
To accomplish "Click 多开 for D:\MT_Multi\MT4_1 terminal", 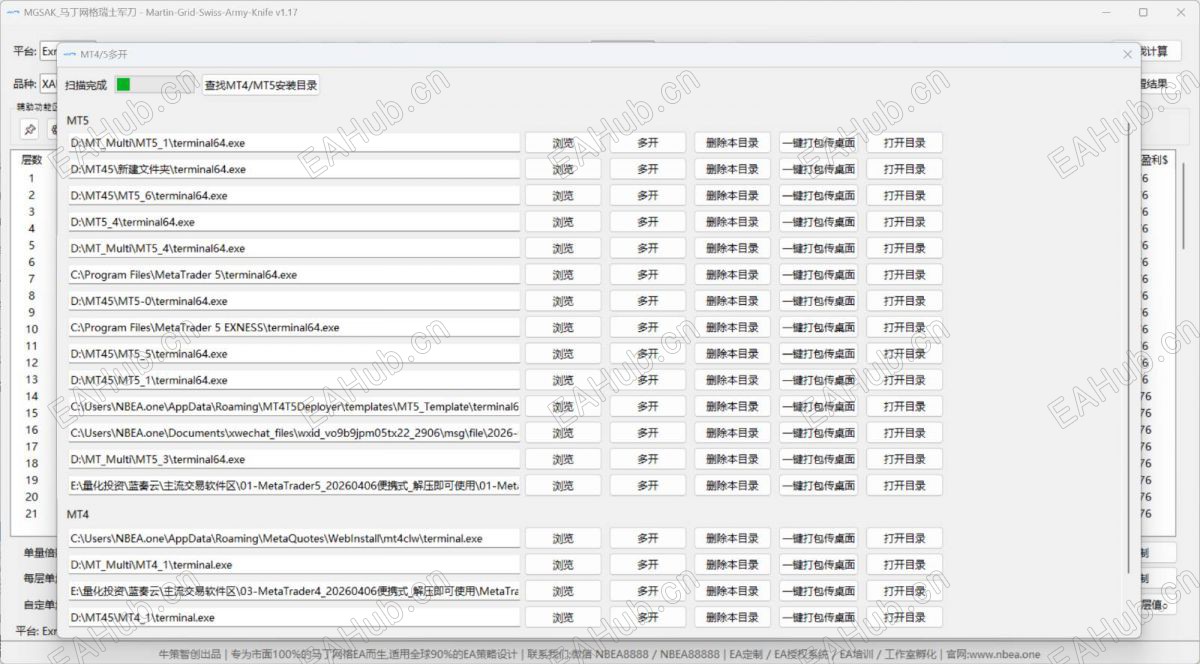I will 648,565.
